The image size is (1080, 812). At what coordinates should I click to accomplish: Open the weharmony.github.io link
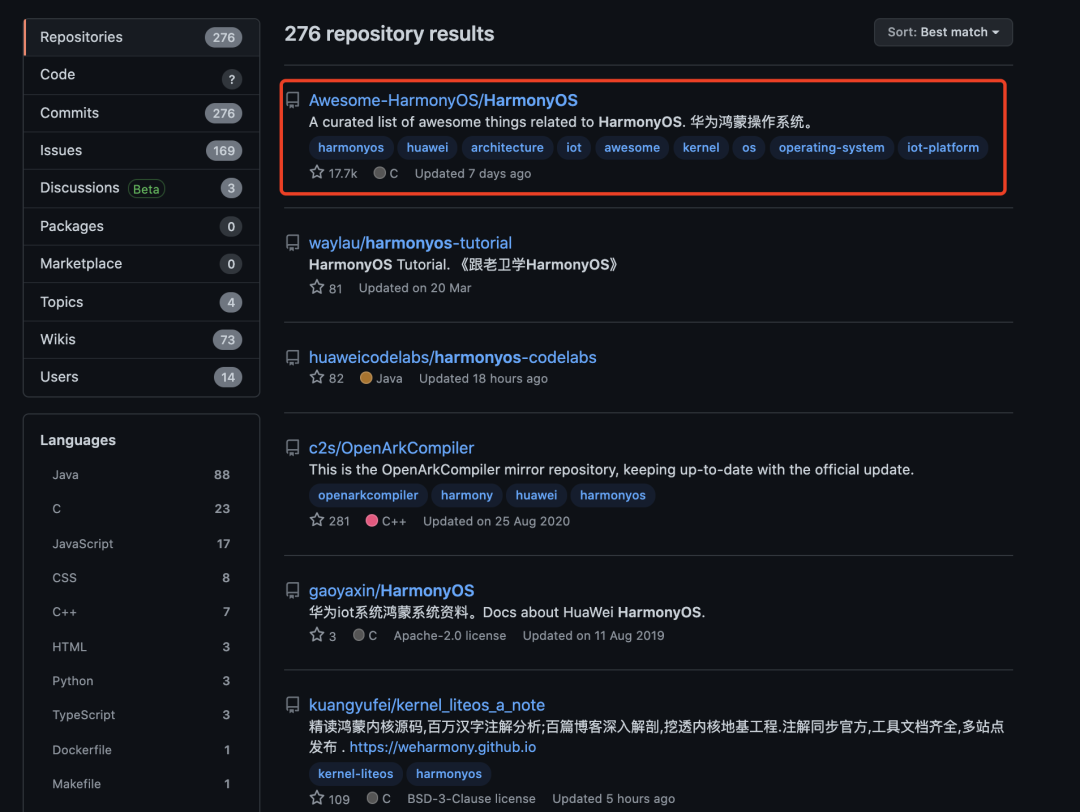(442, 747)
